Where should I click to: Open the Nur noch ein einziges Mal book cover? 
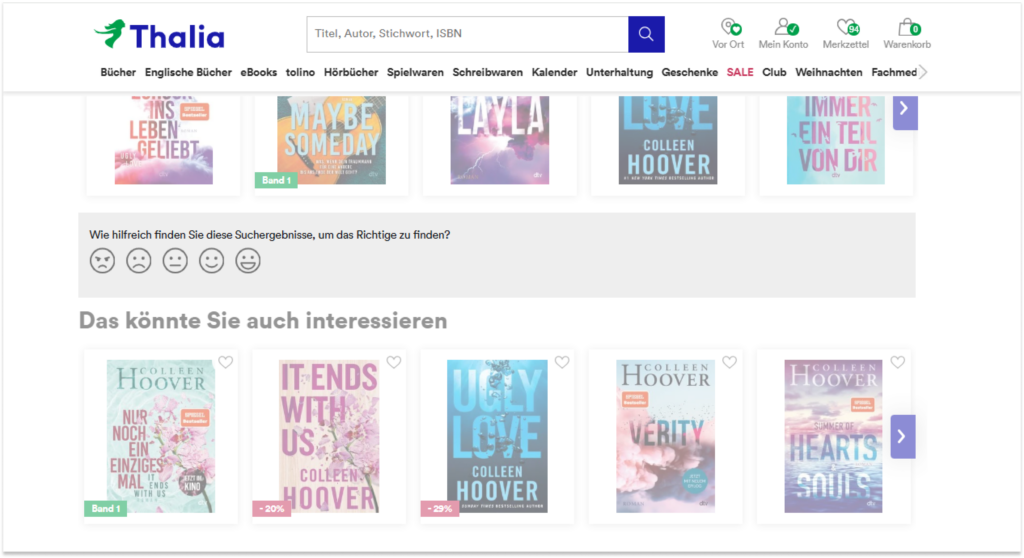(161, 436)
